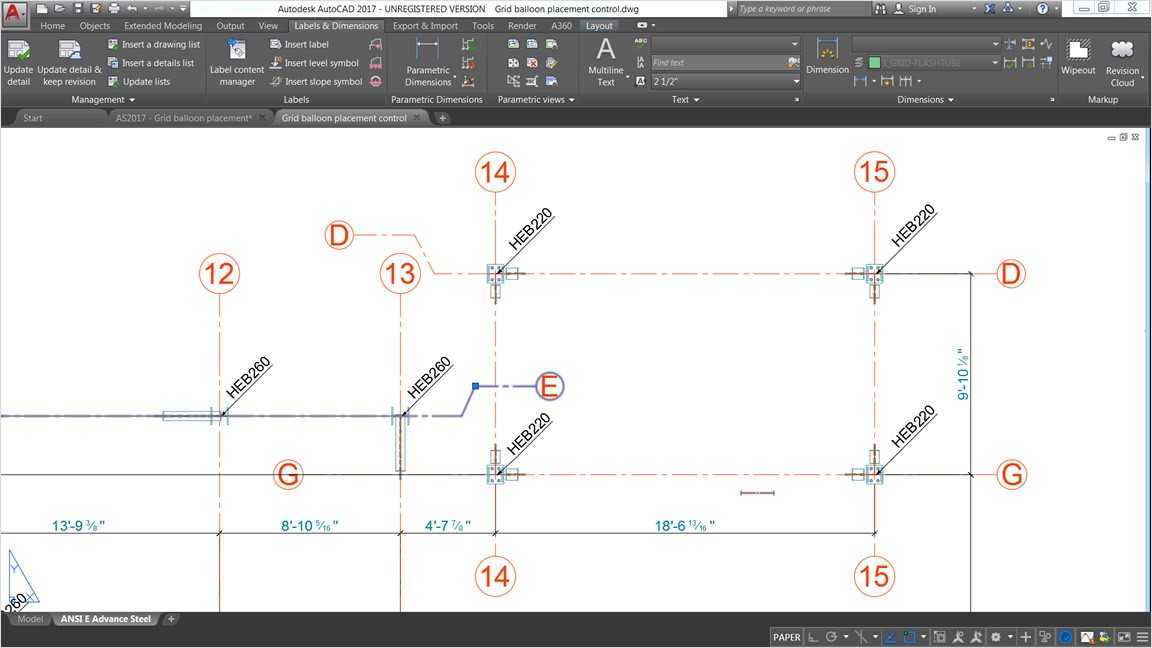Click the Autodesk Exchange Apps icon
Viewport: 1152px width, 648px height.
click(x=990, y=9)
